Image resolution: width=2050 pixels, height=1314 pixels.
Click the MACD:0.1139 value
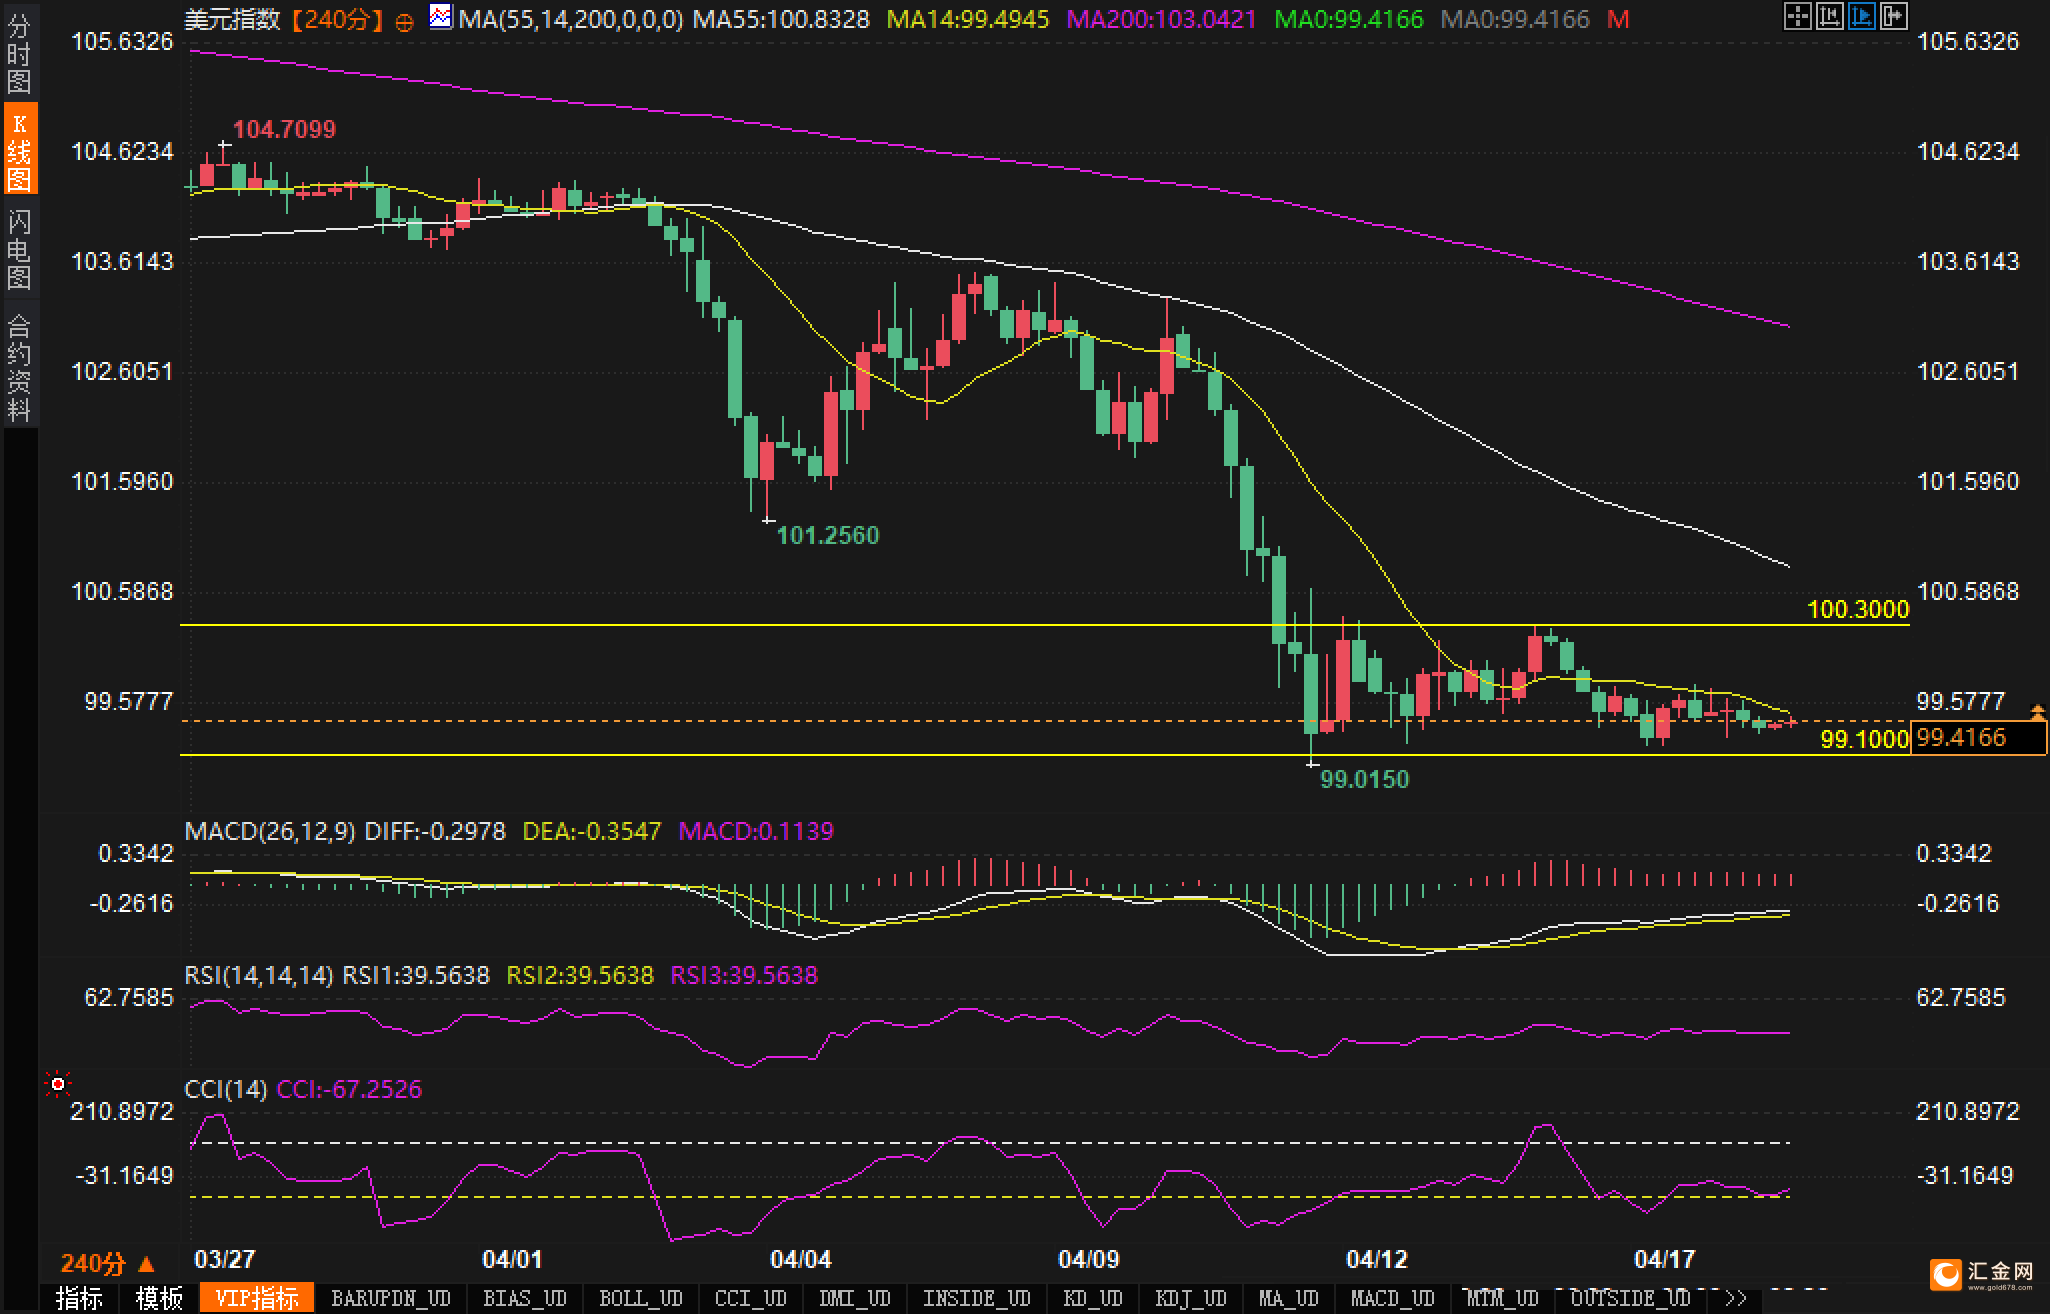[756, 831]
